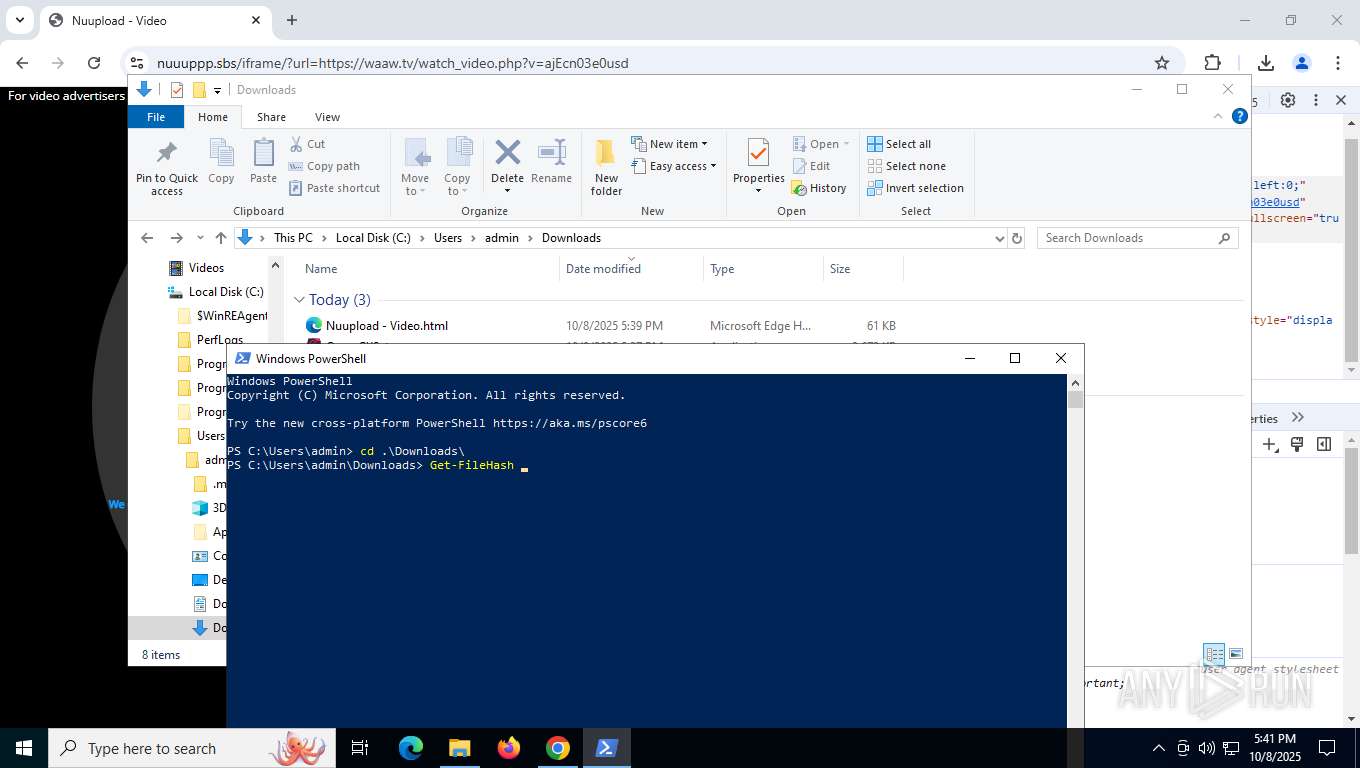
Task: Open a new Chrome tab
Action: [x=292, y=20]
